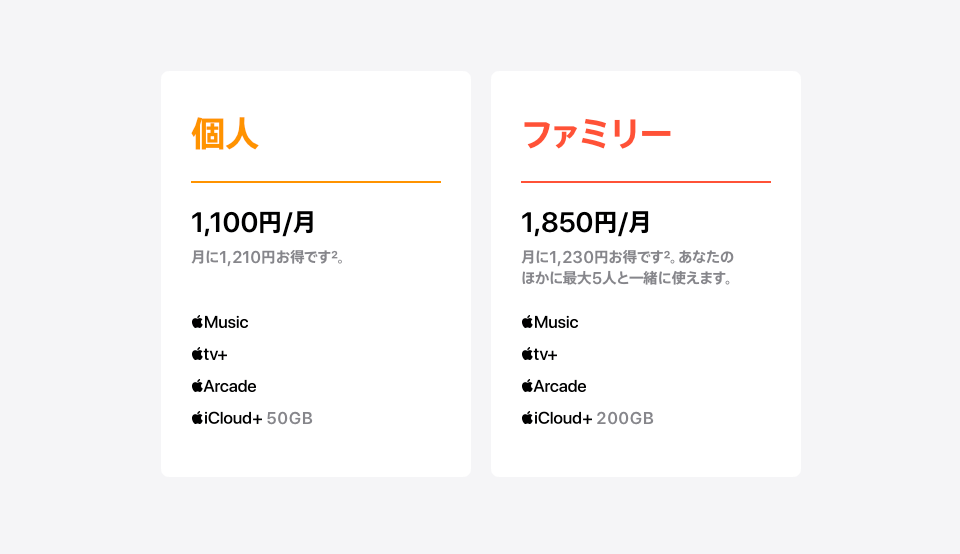The width and height of the screenshot is (960, 554).
Task: Open footnote 2 in 1,210円 savings text
Action: pyautogui.click(x=335, y=253)
